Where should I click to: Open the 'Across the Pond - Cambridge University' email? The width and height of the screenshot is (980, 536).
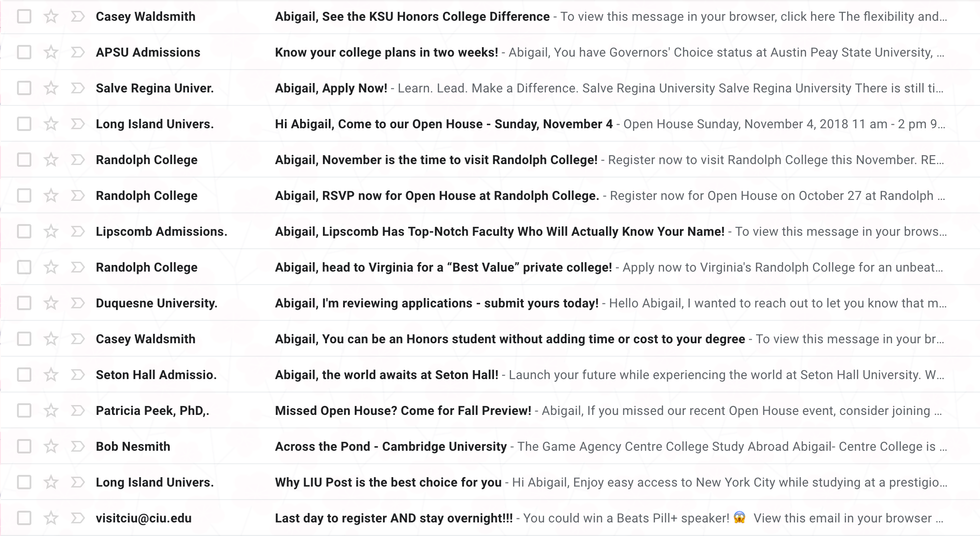click(x=390, y=446)
